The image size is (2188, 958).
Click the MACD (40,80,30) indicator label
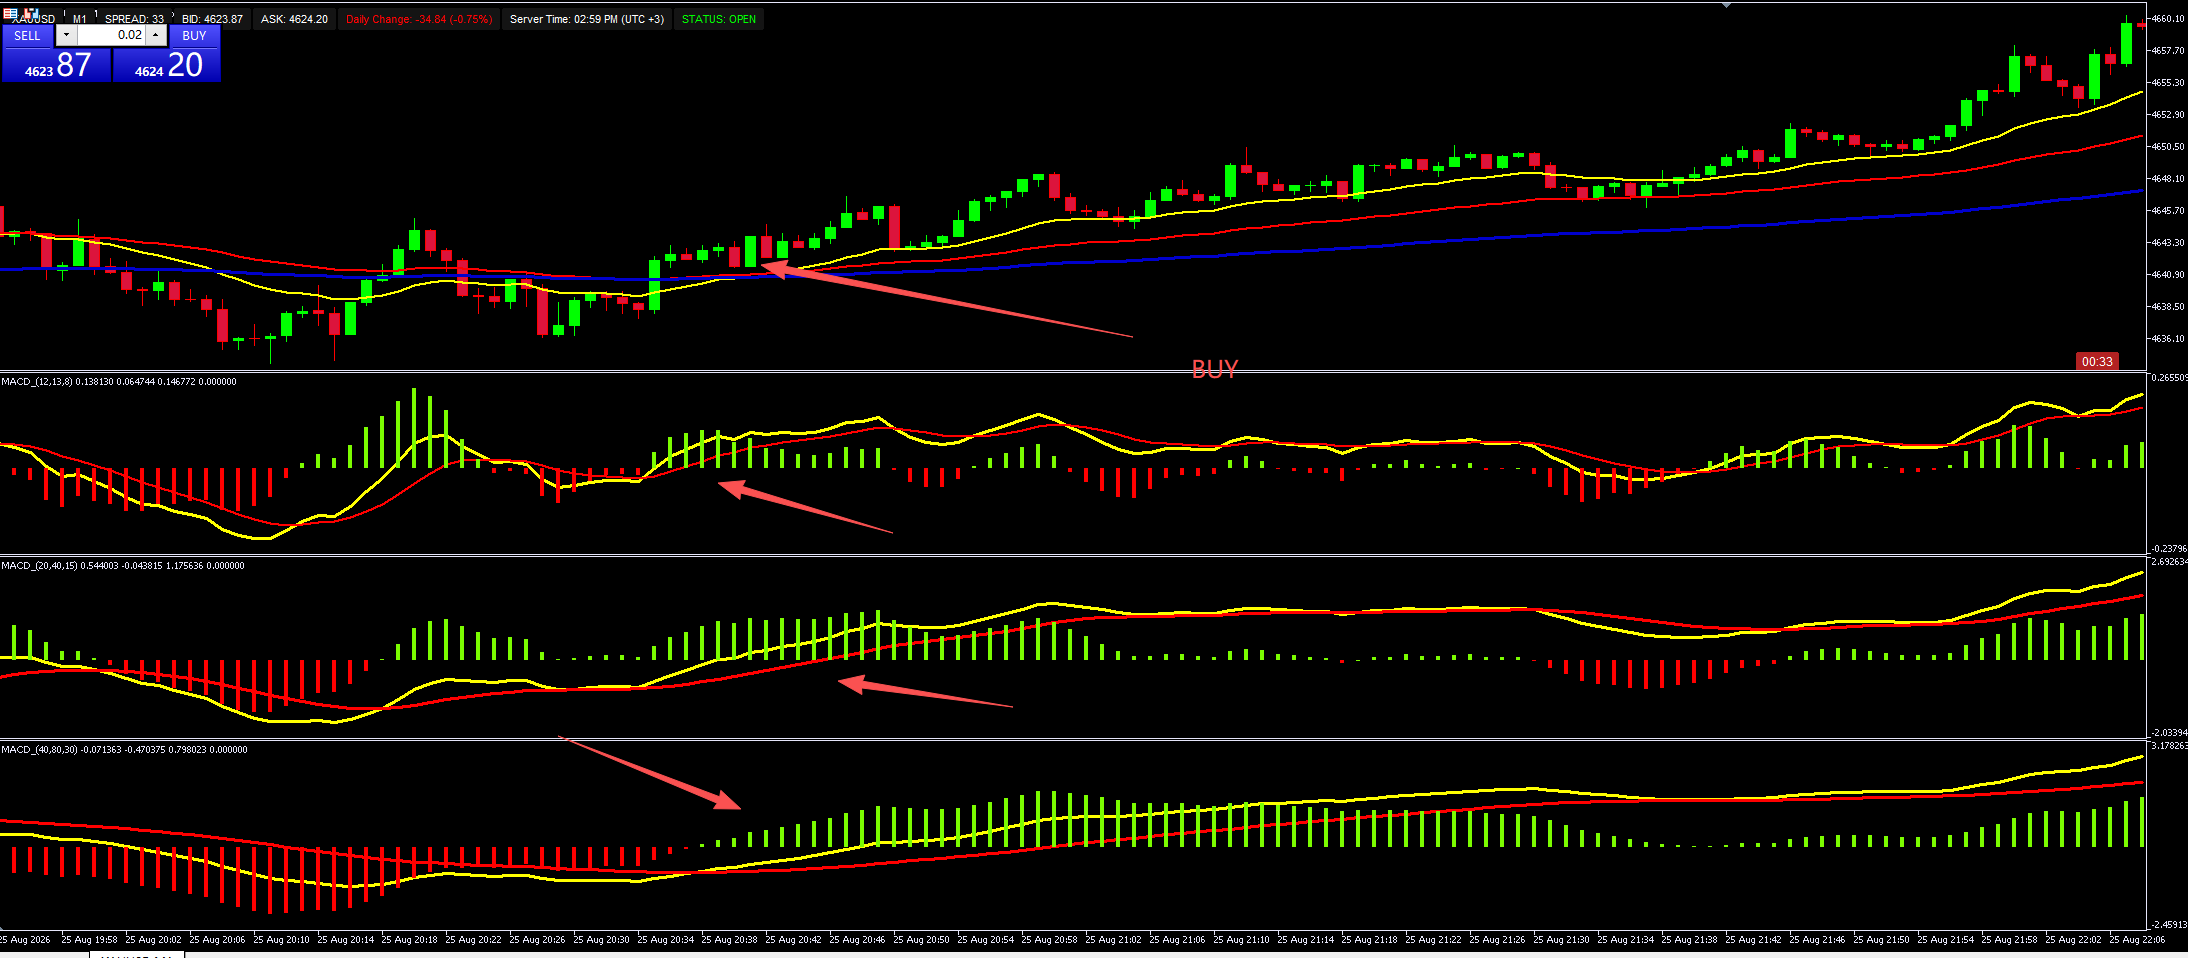[124, 750]
